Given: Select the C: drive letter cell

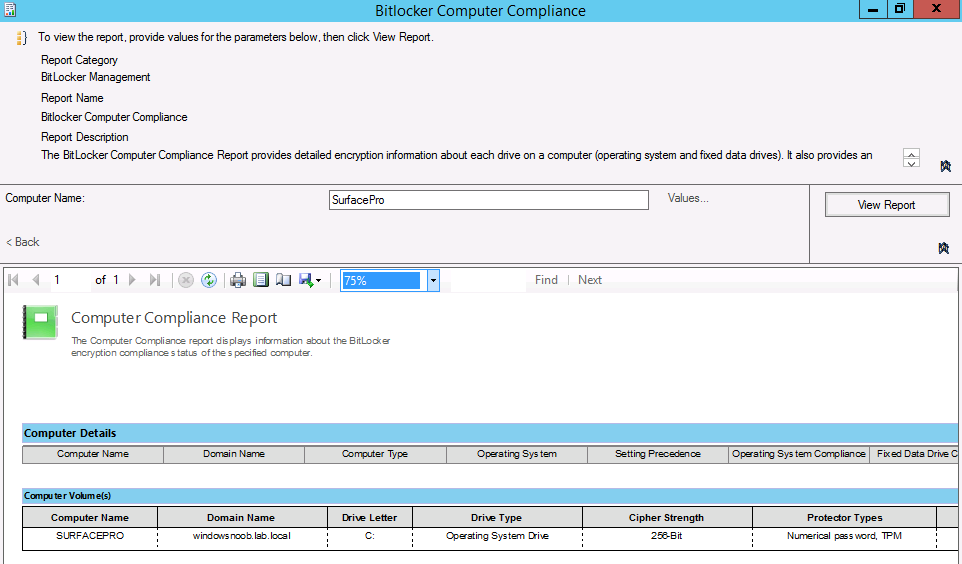Looking at the screenshot, I should pyautogui.click(x=369, y=536).
